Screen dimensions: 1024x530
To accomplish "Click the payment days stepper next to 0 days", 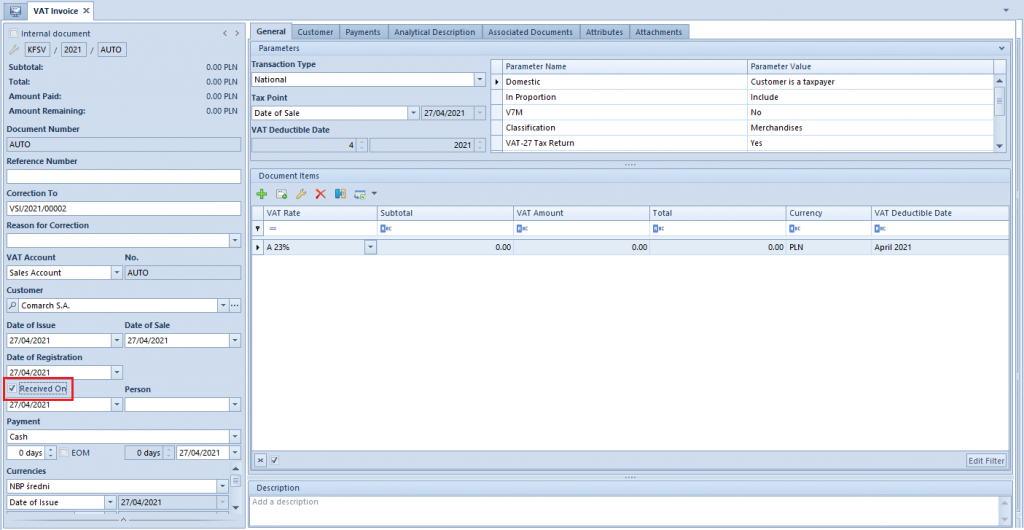I will (52, 453).
